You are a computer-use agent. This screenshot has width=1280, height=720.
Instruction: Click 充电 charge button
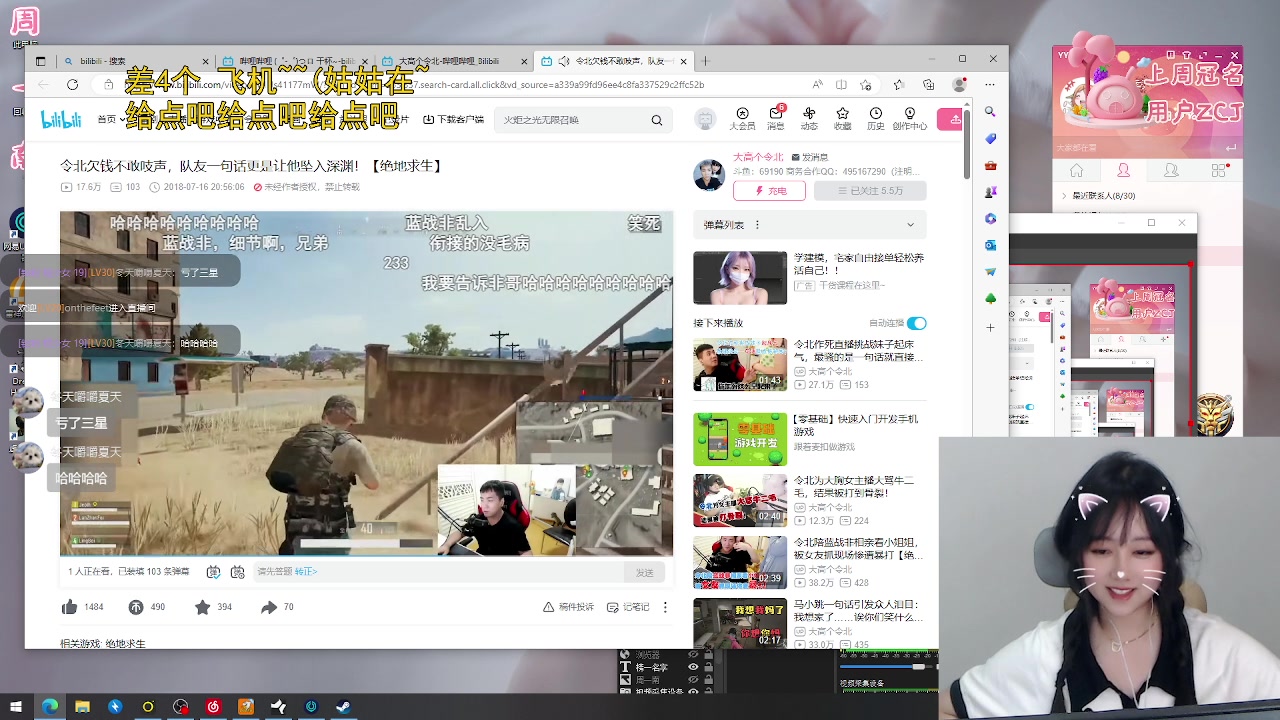tap(769, 191)
